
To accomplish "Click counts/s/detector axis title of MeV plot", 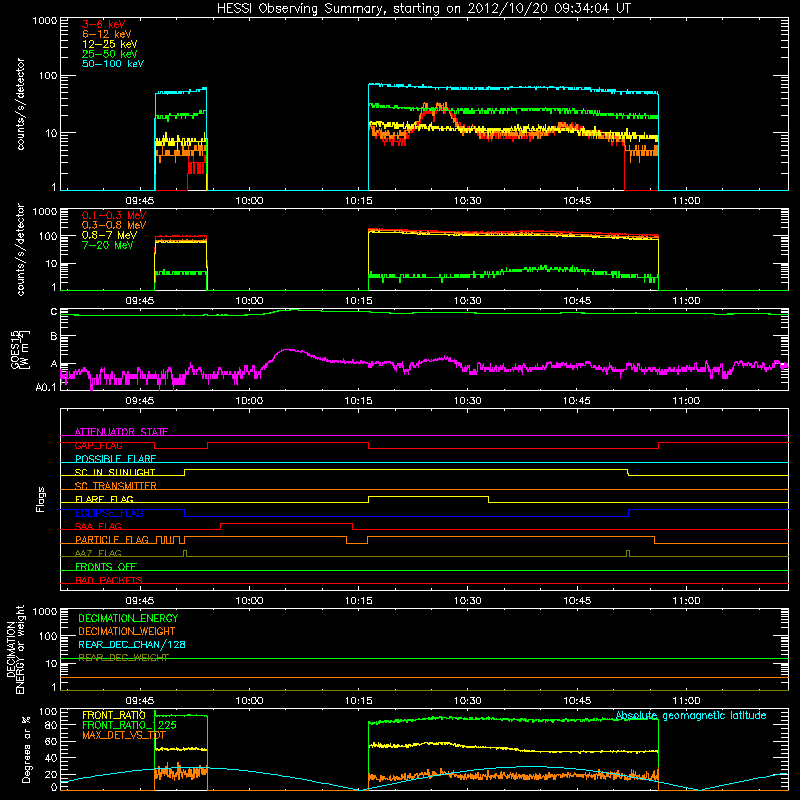I will coord(20,250).
